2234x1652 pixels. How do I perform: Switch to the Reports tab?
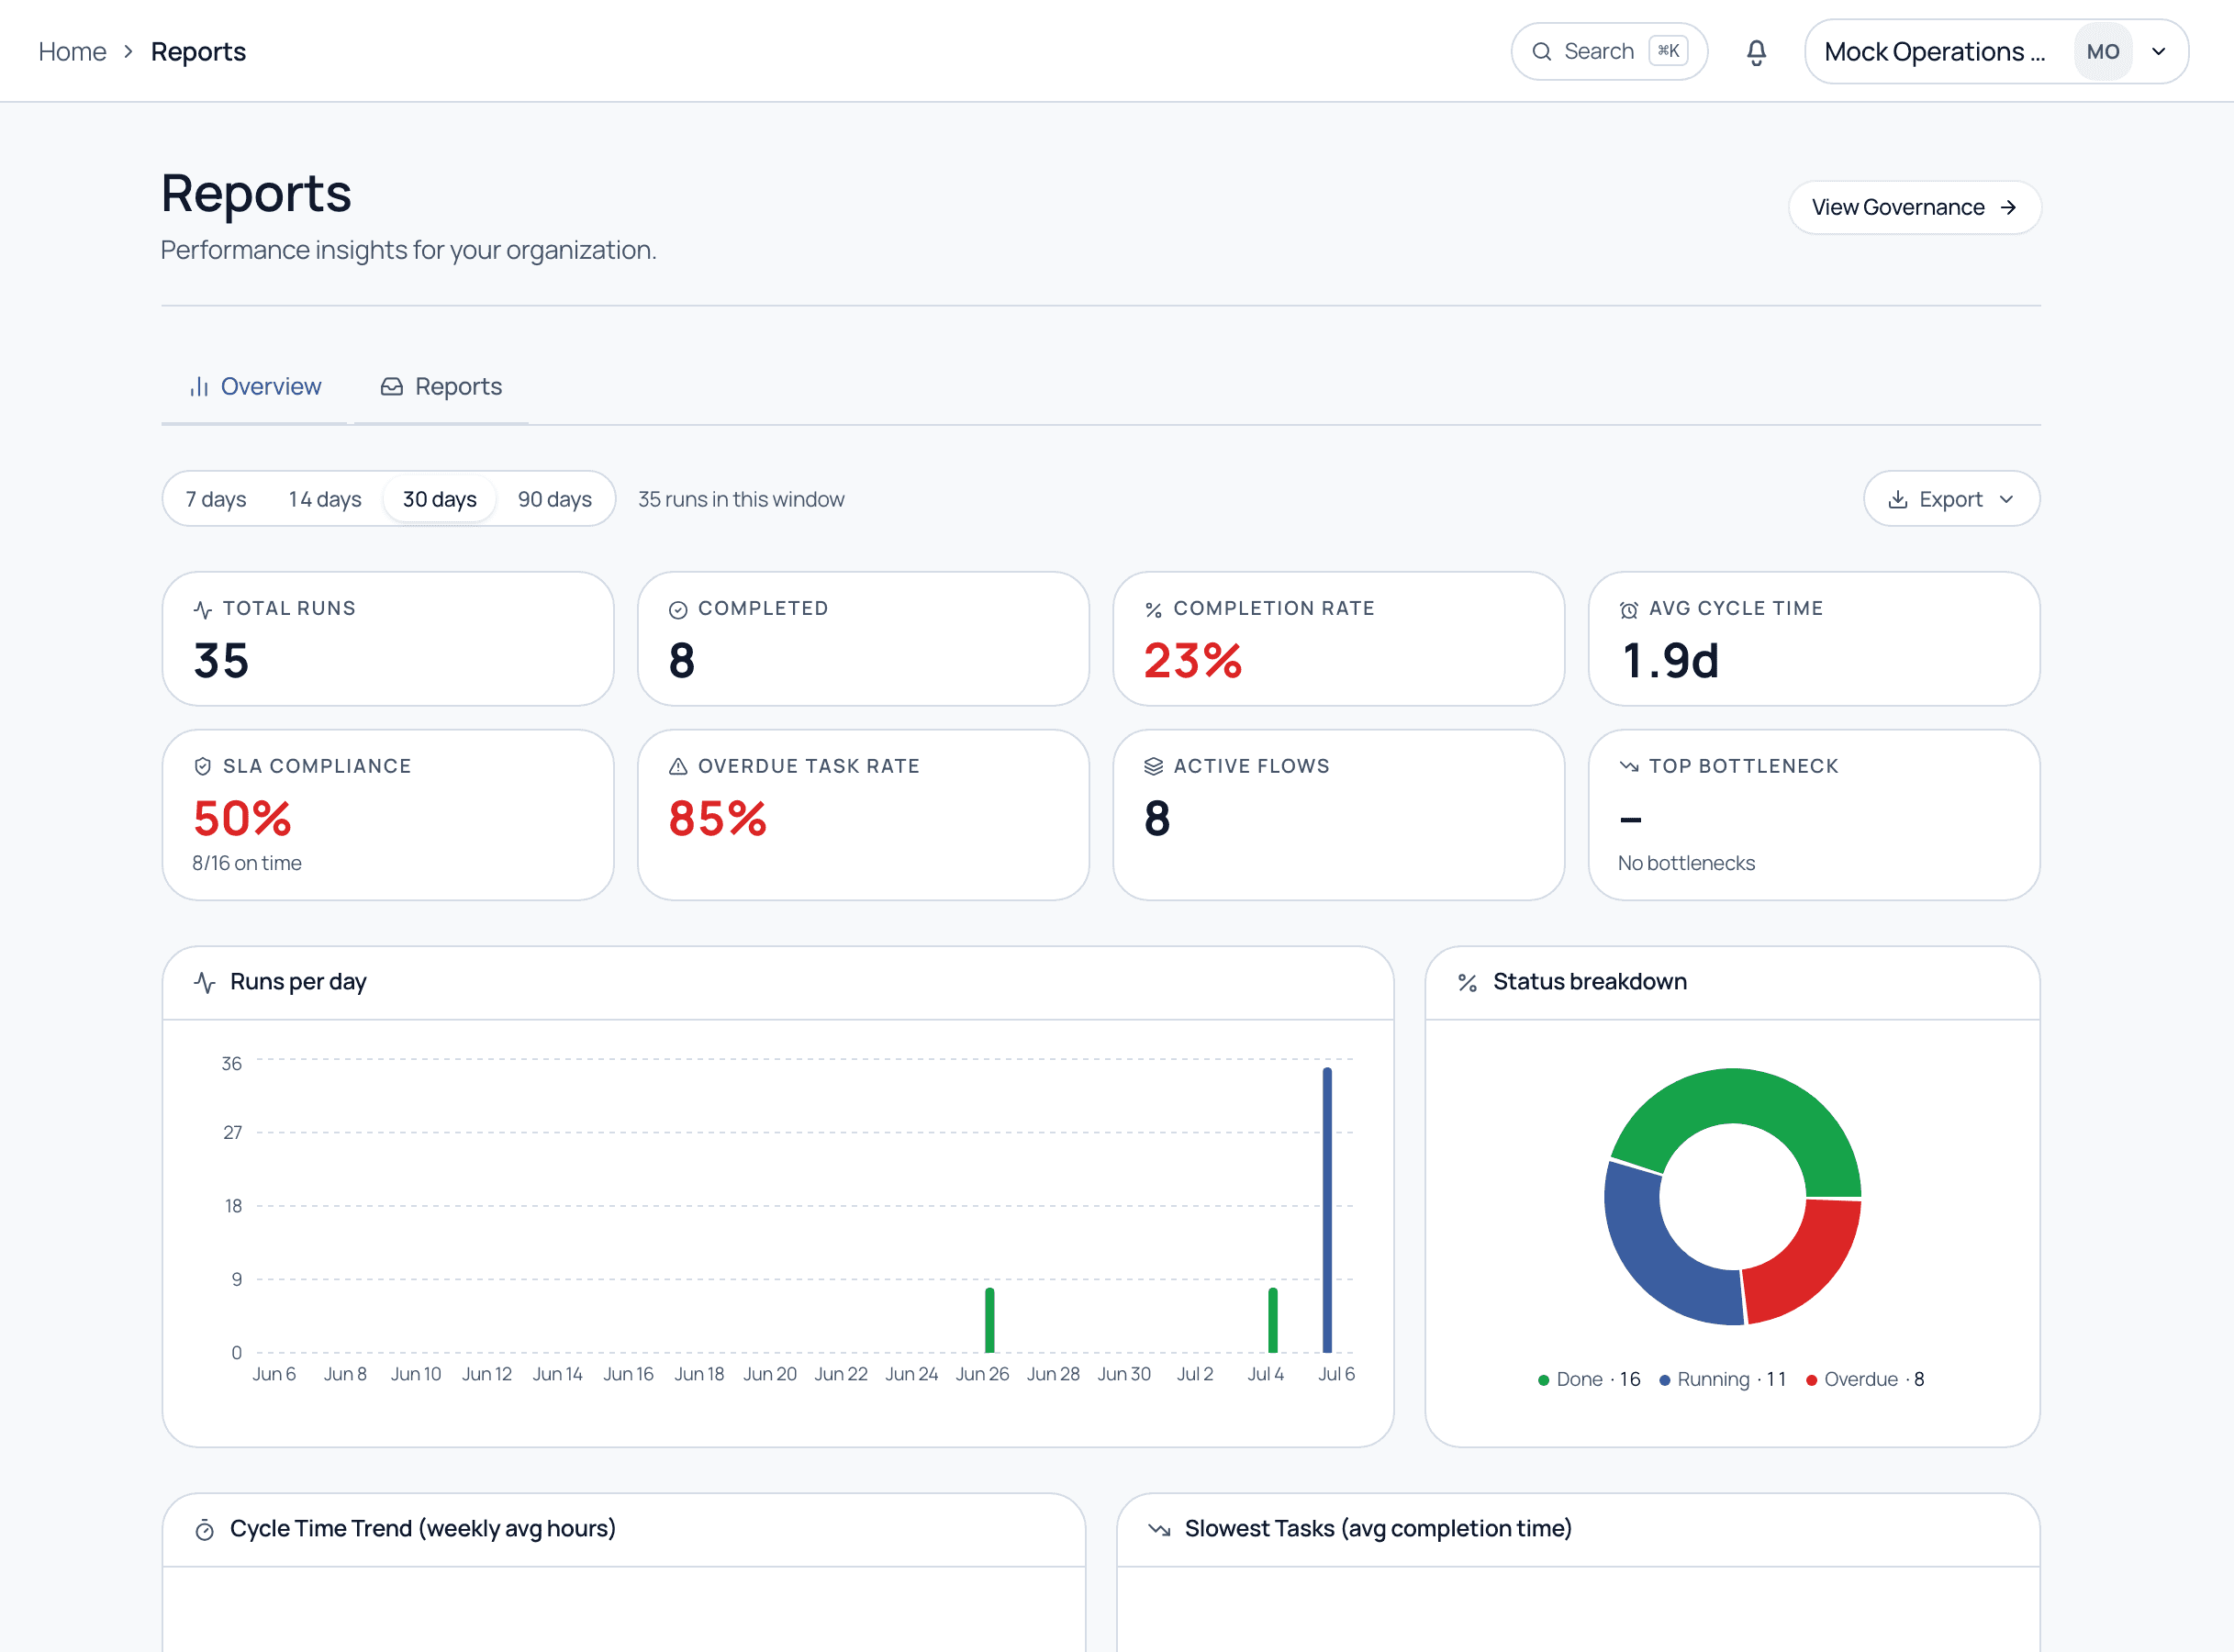point(441,387)
